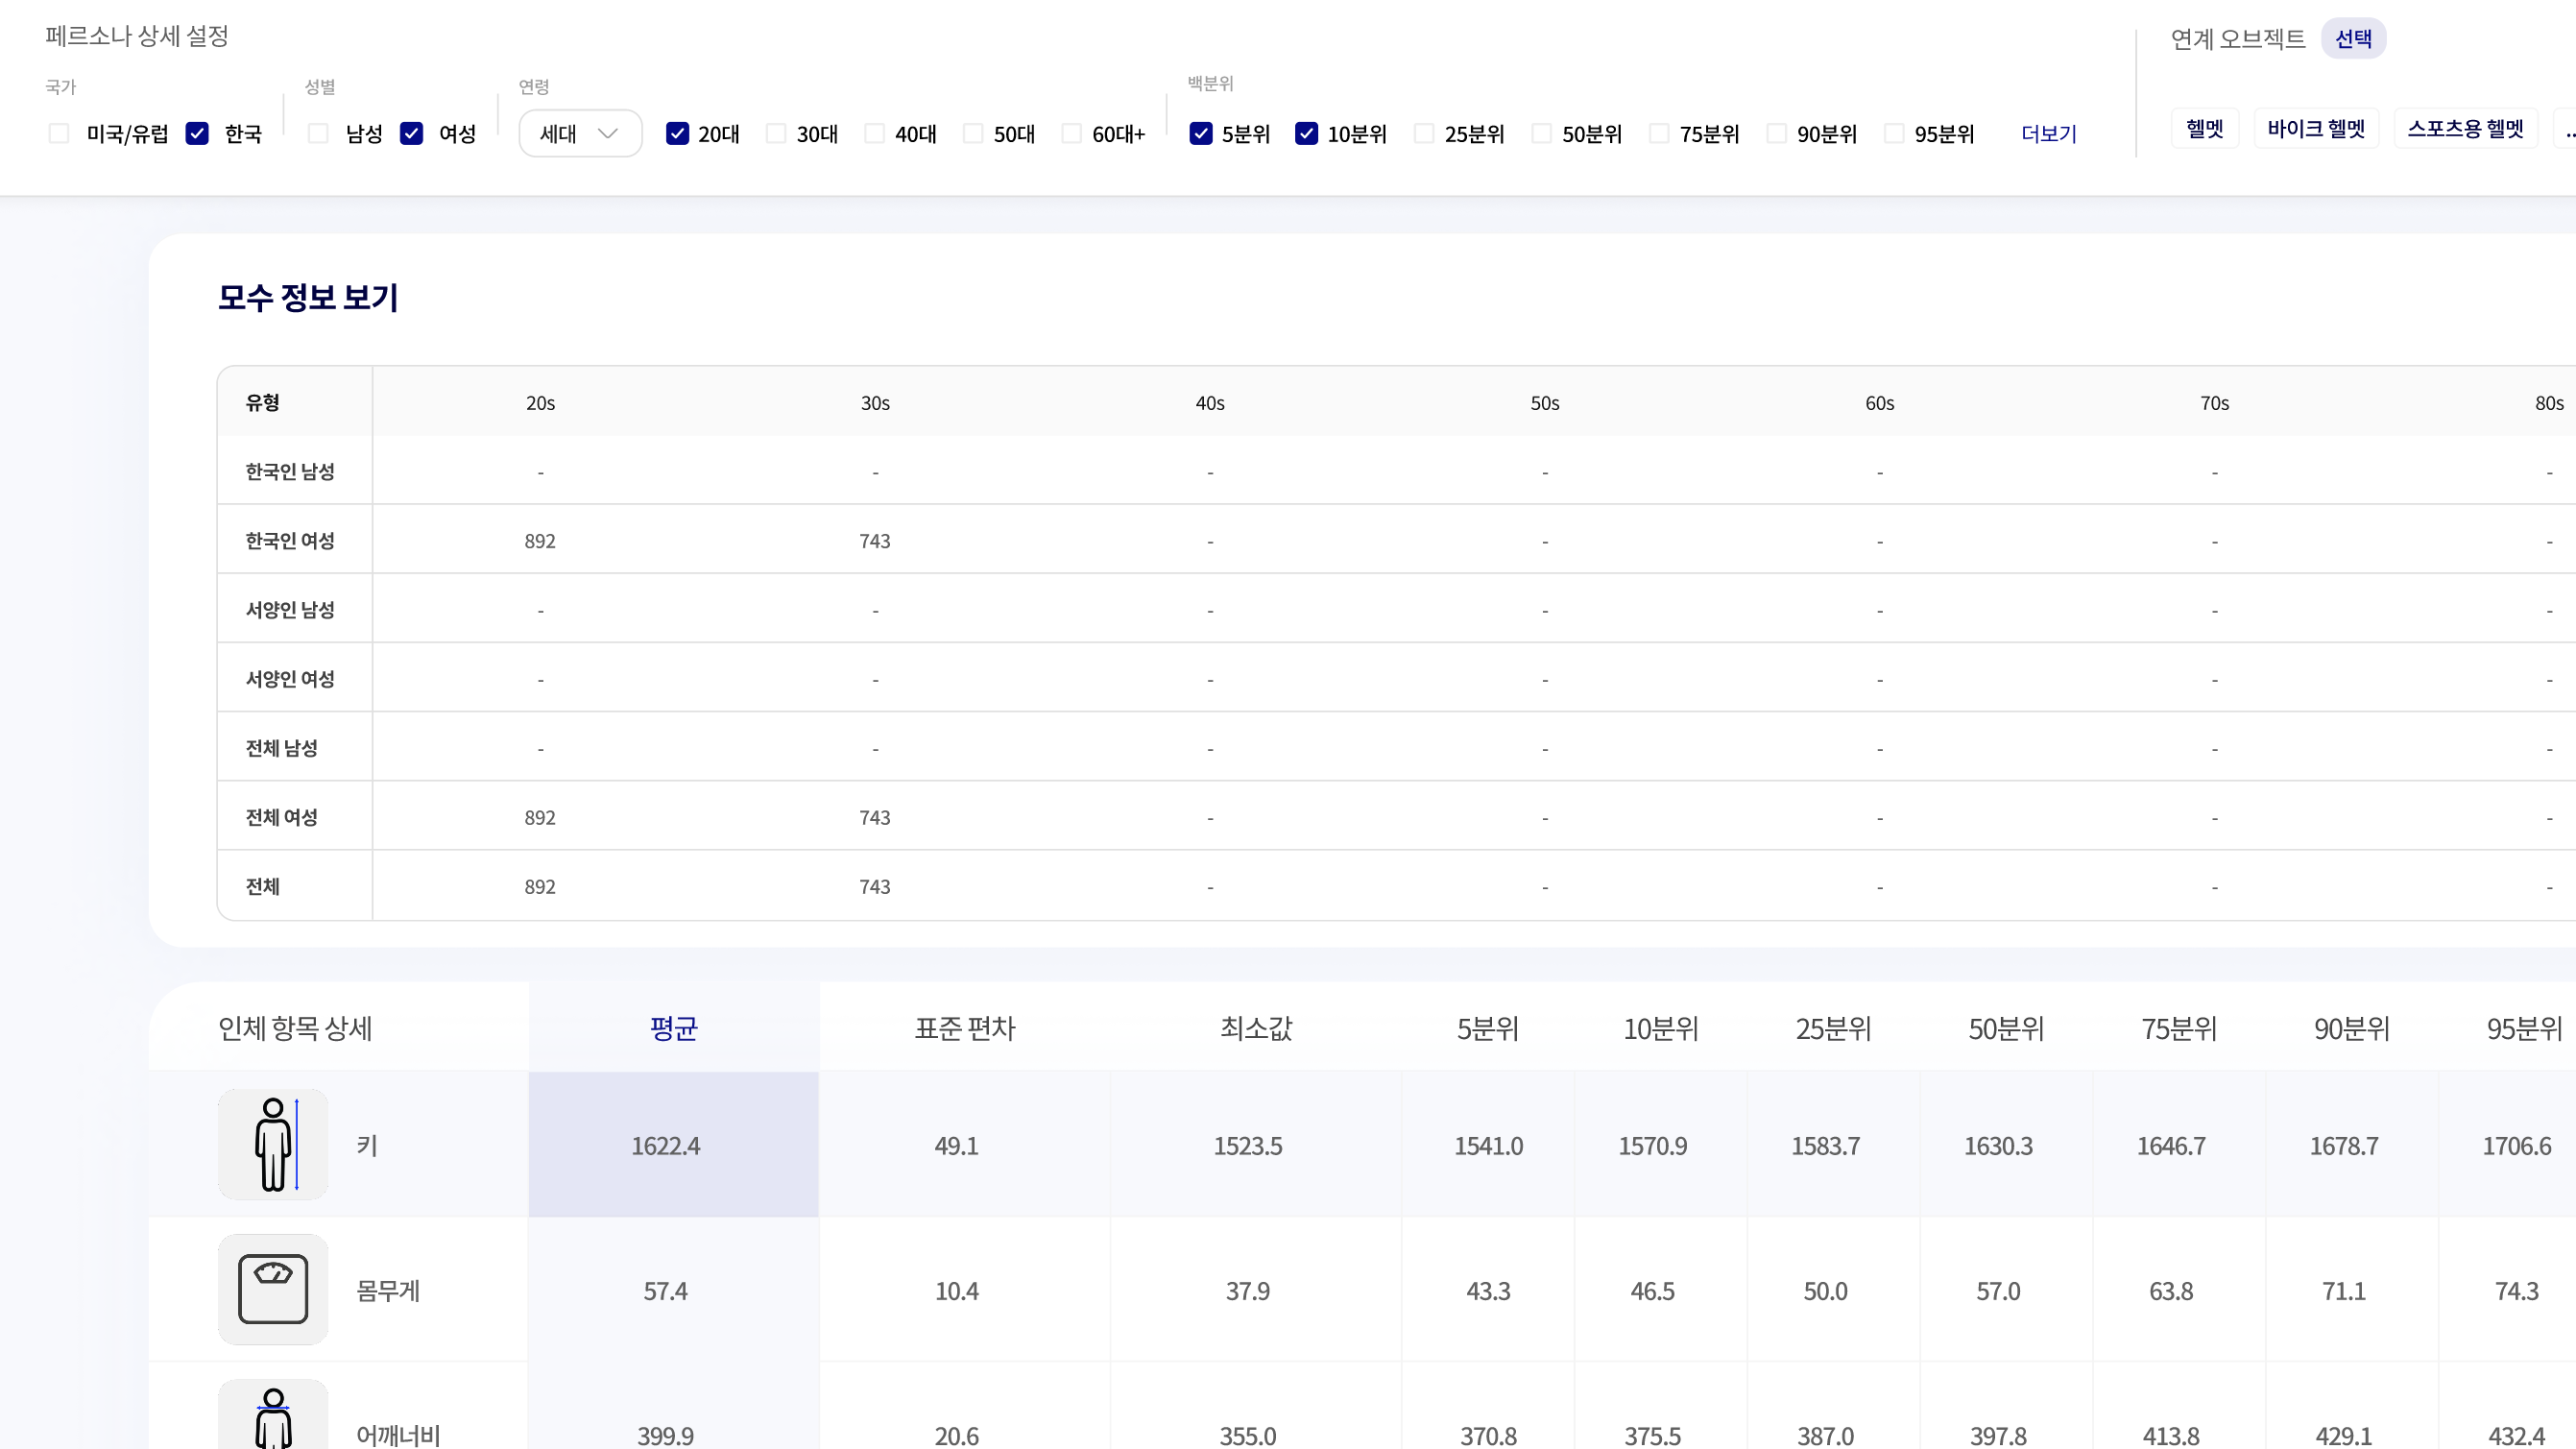Uncheck the 5분위 percentile checkbox

point(1201,133)
